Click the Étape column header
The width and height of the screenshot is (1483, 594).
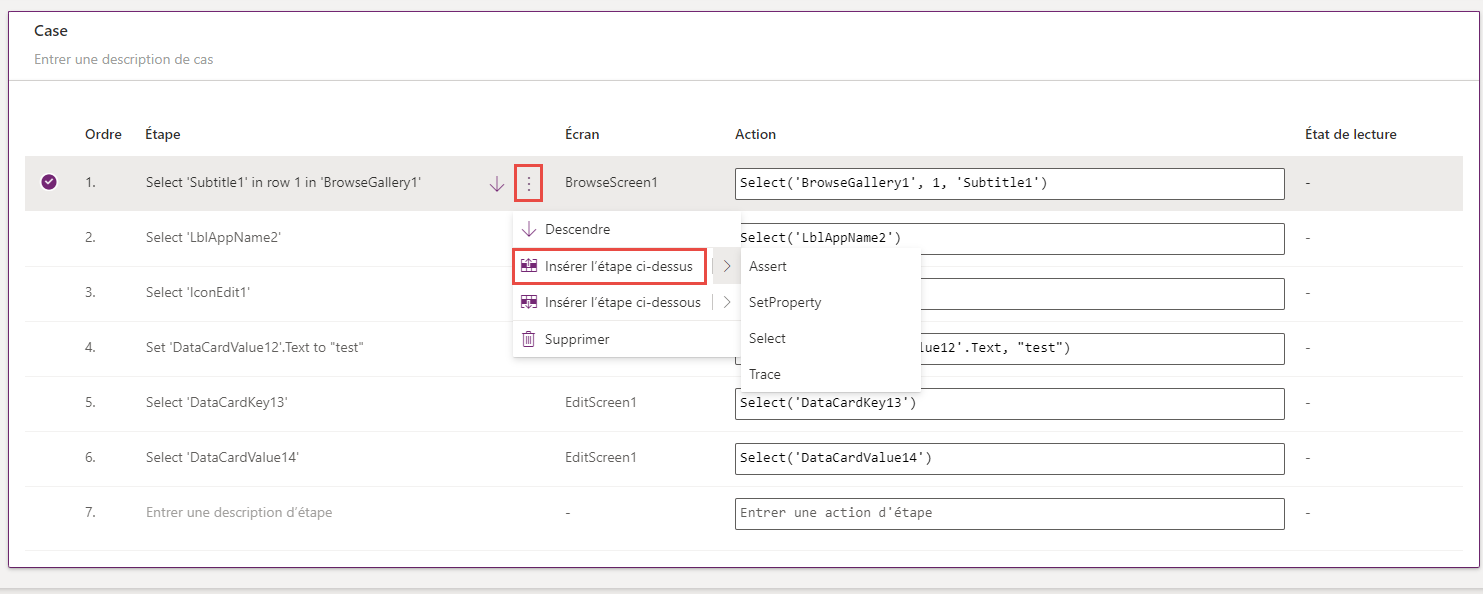[x=163, y=134]
